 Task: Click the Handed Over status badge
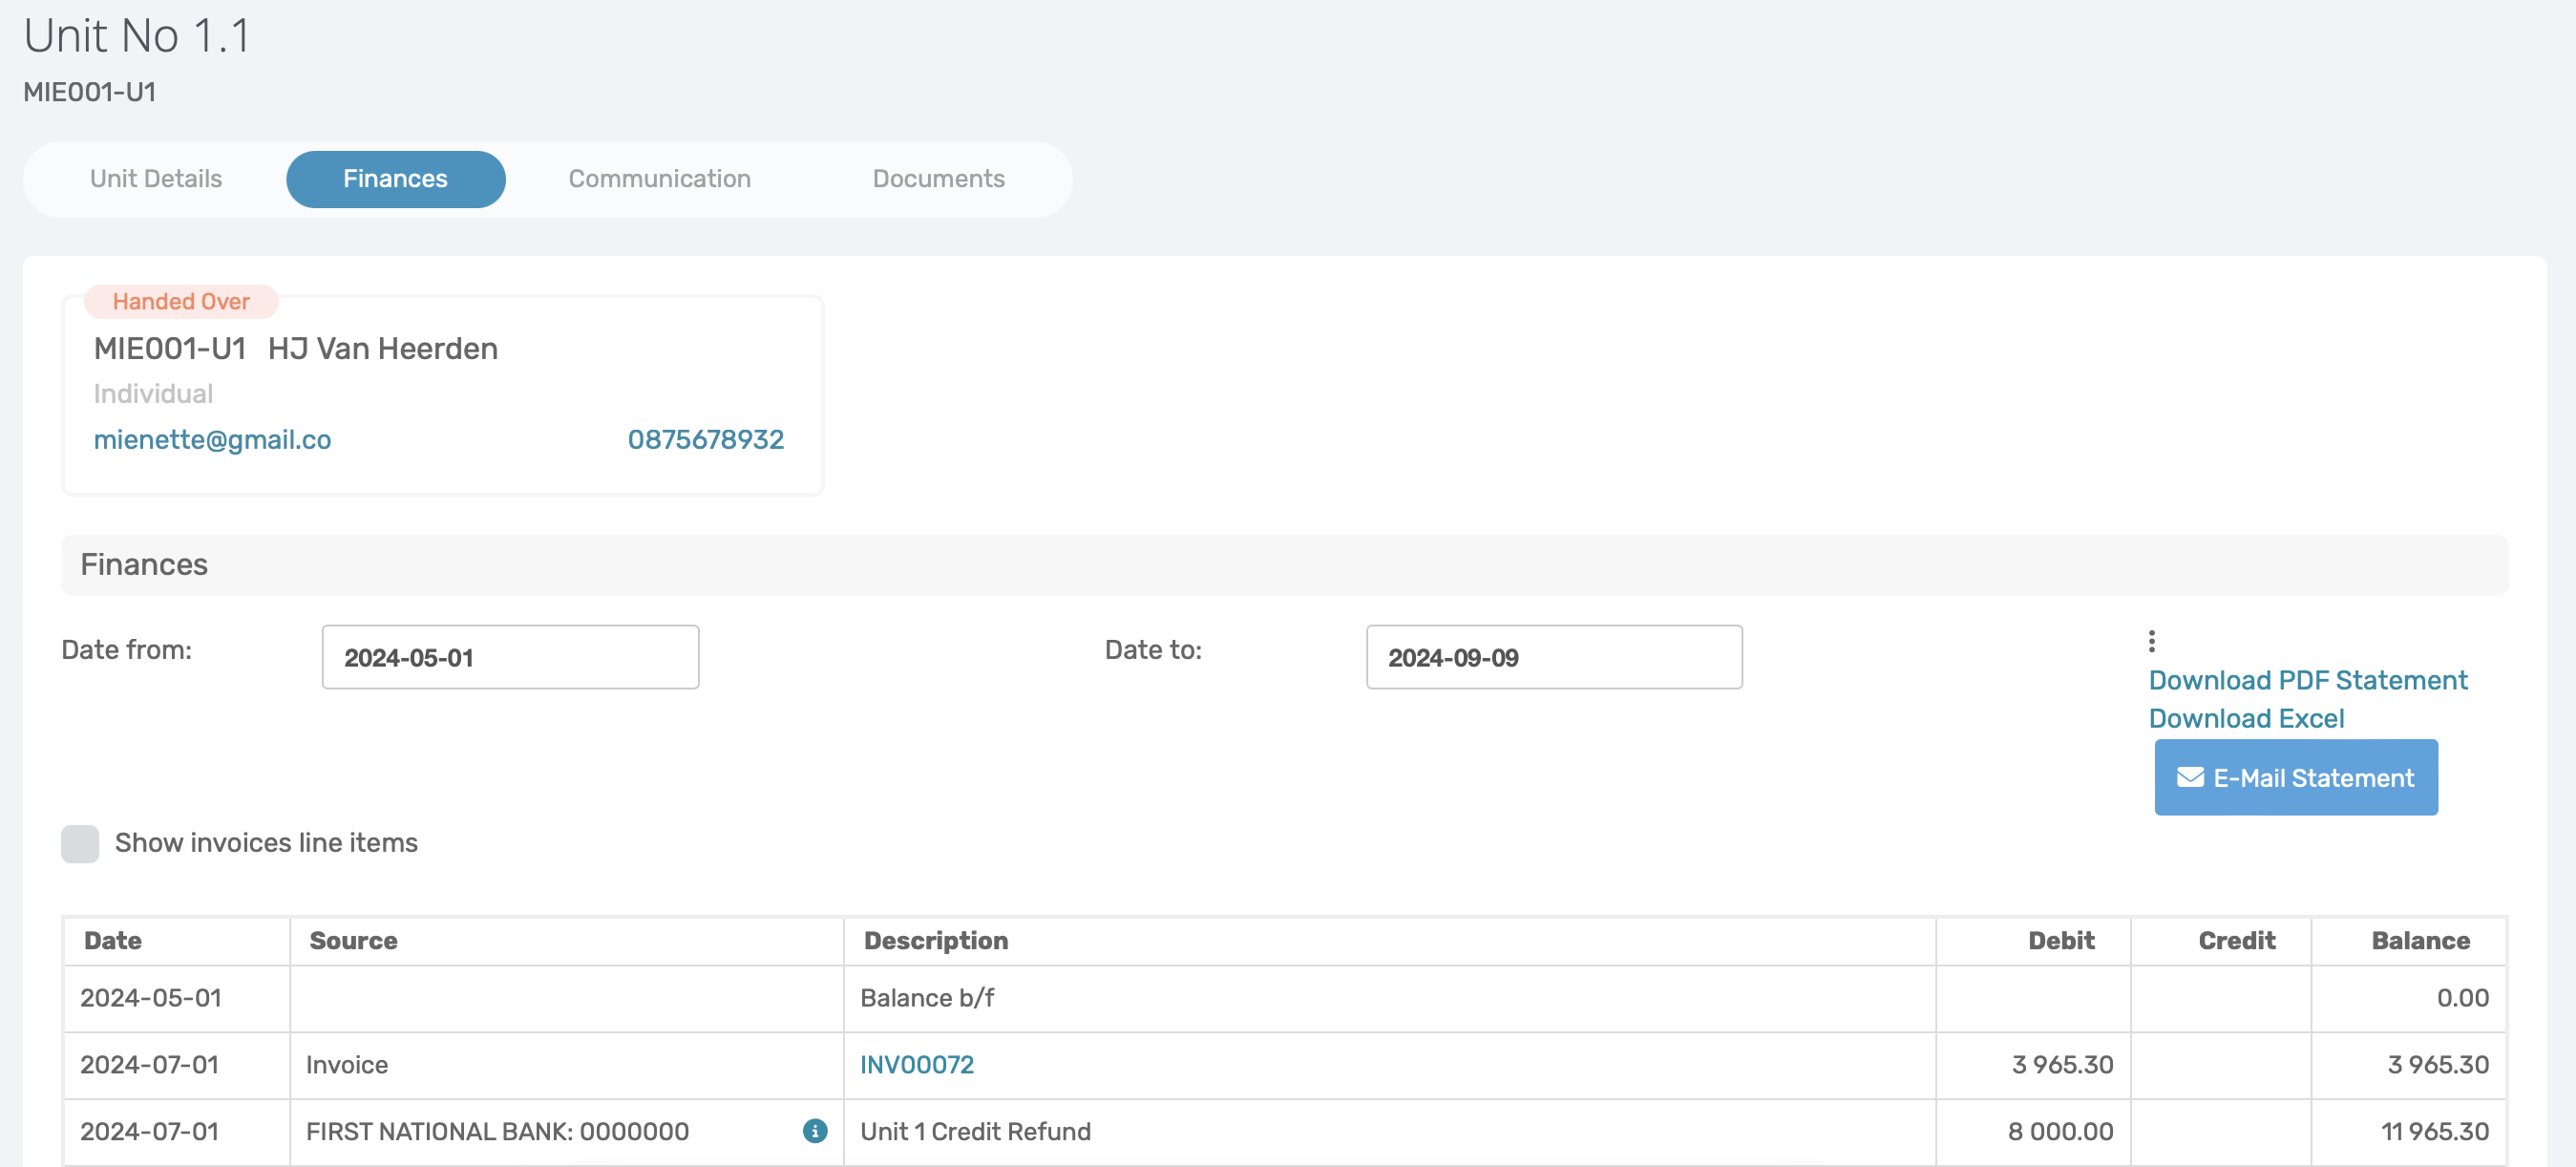tap(181, 301)
